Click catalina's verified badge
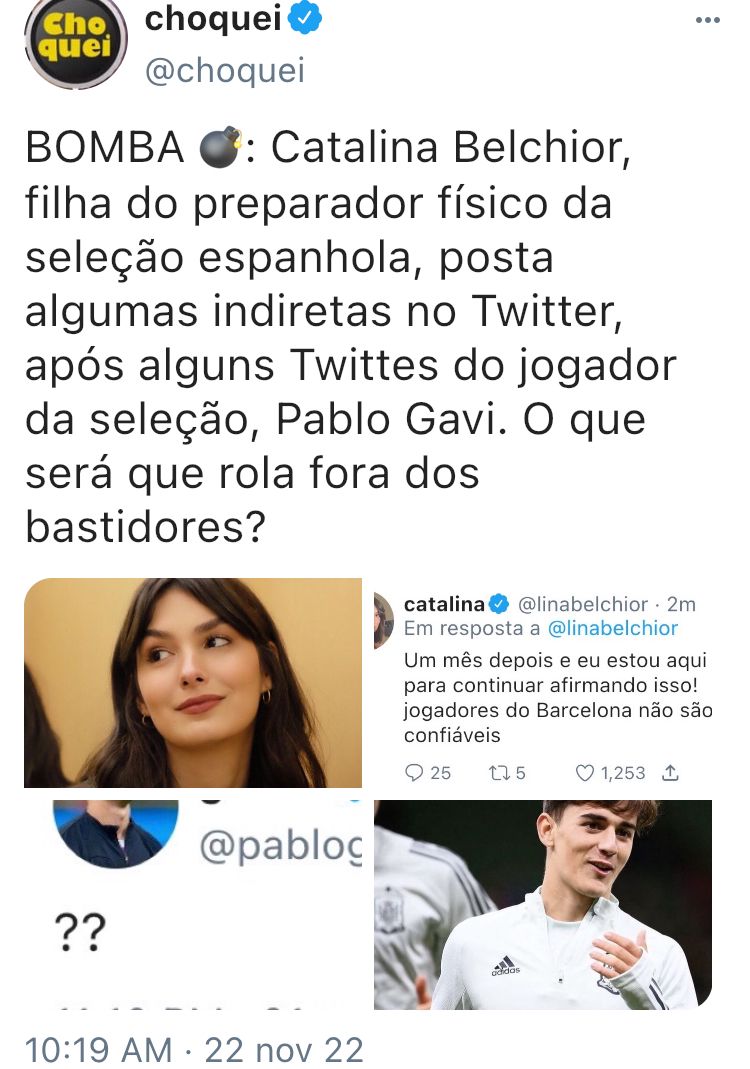Image resolution: width=750 pixels, height=1069 pixels. pos(499,604)
